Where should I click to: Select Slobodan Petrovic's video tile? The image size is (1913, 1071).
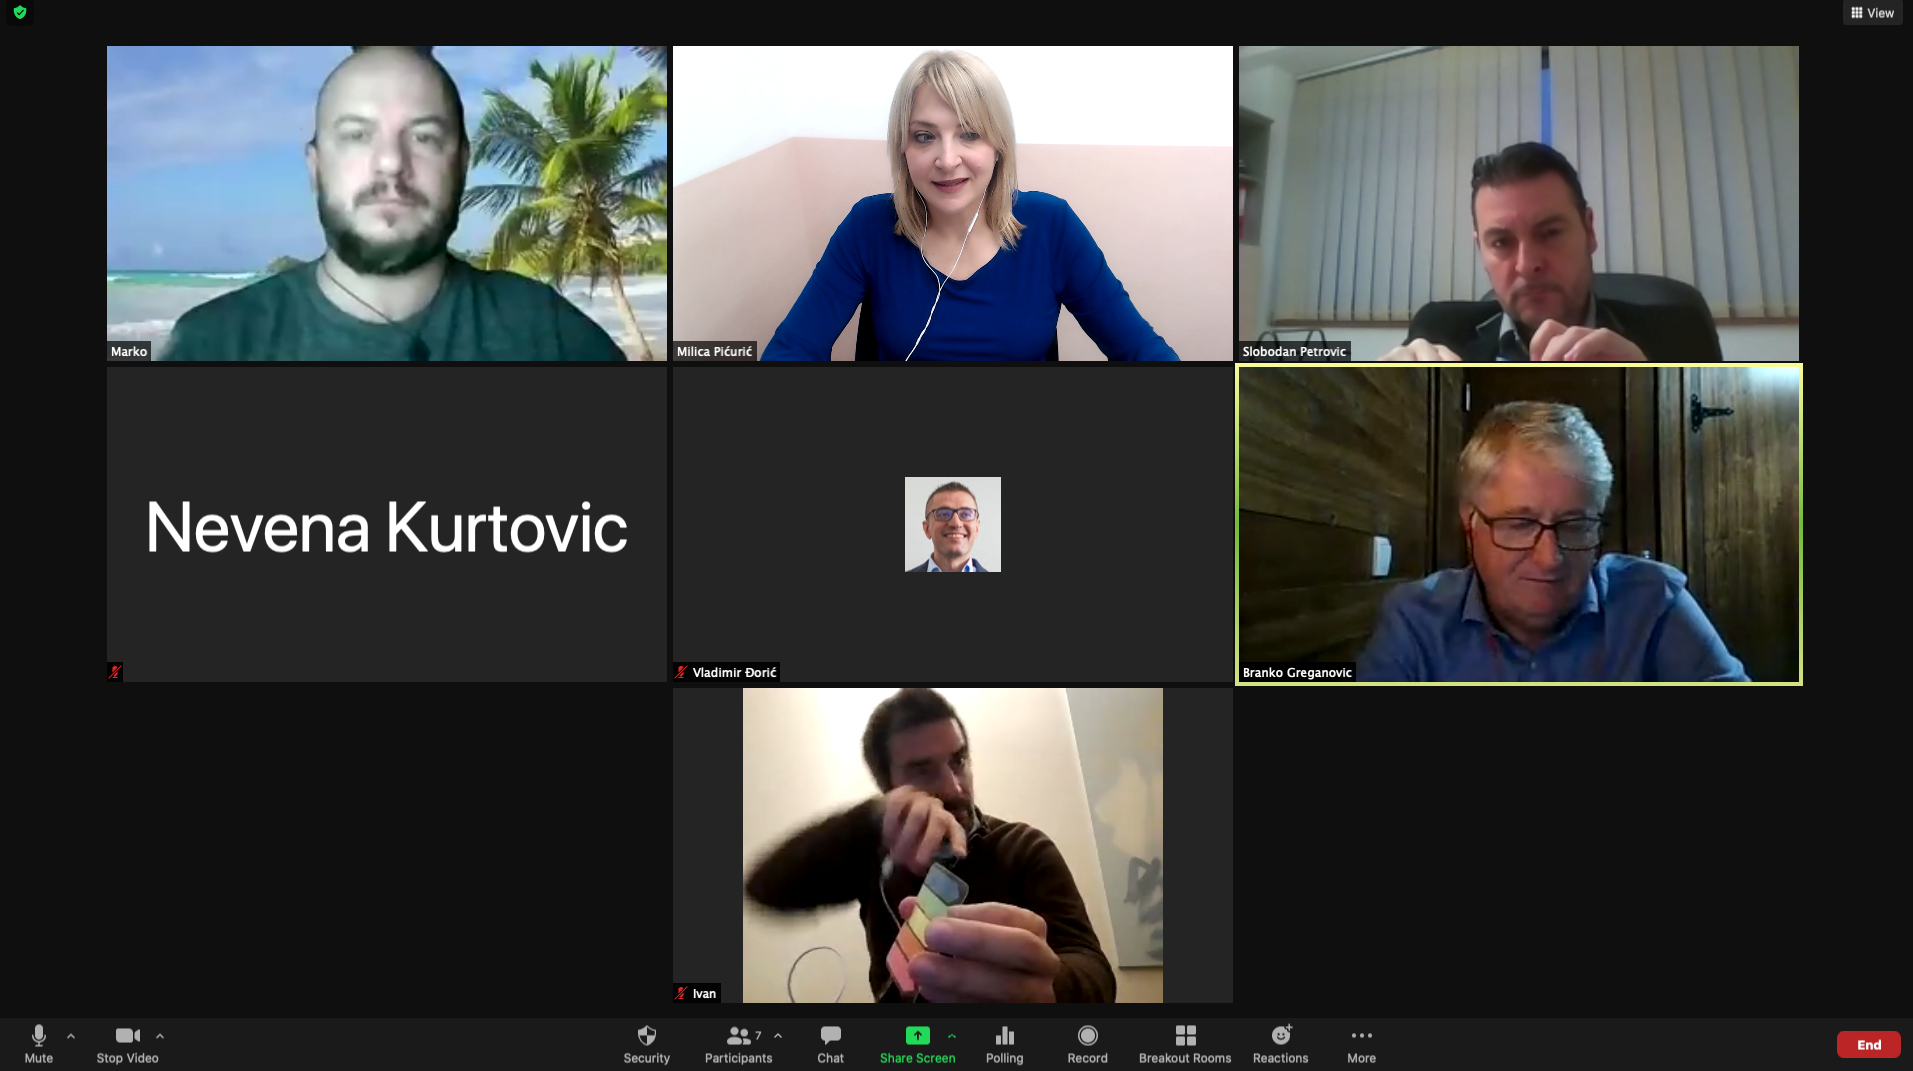[x=1518, y=203]
